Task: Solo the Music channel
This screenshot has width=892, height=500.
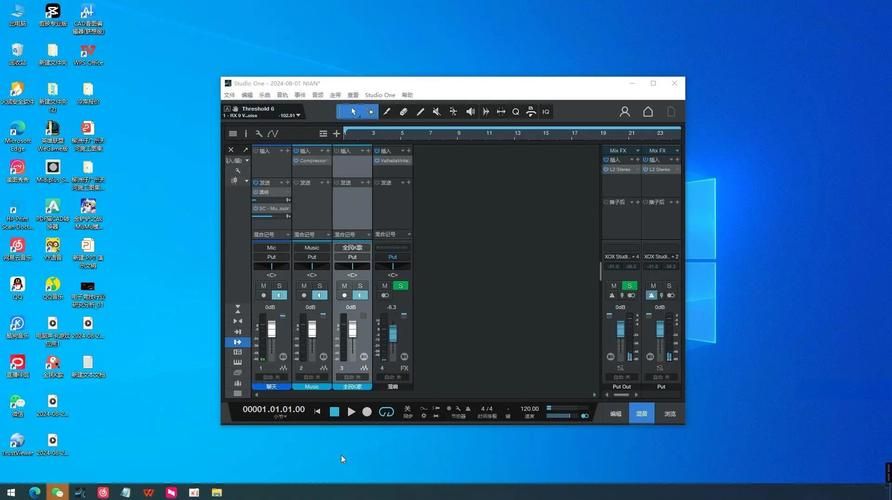Action: click(320, 286)
